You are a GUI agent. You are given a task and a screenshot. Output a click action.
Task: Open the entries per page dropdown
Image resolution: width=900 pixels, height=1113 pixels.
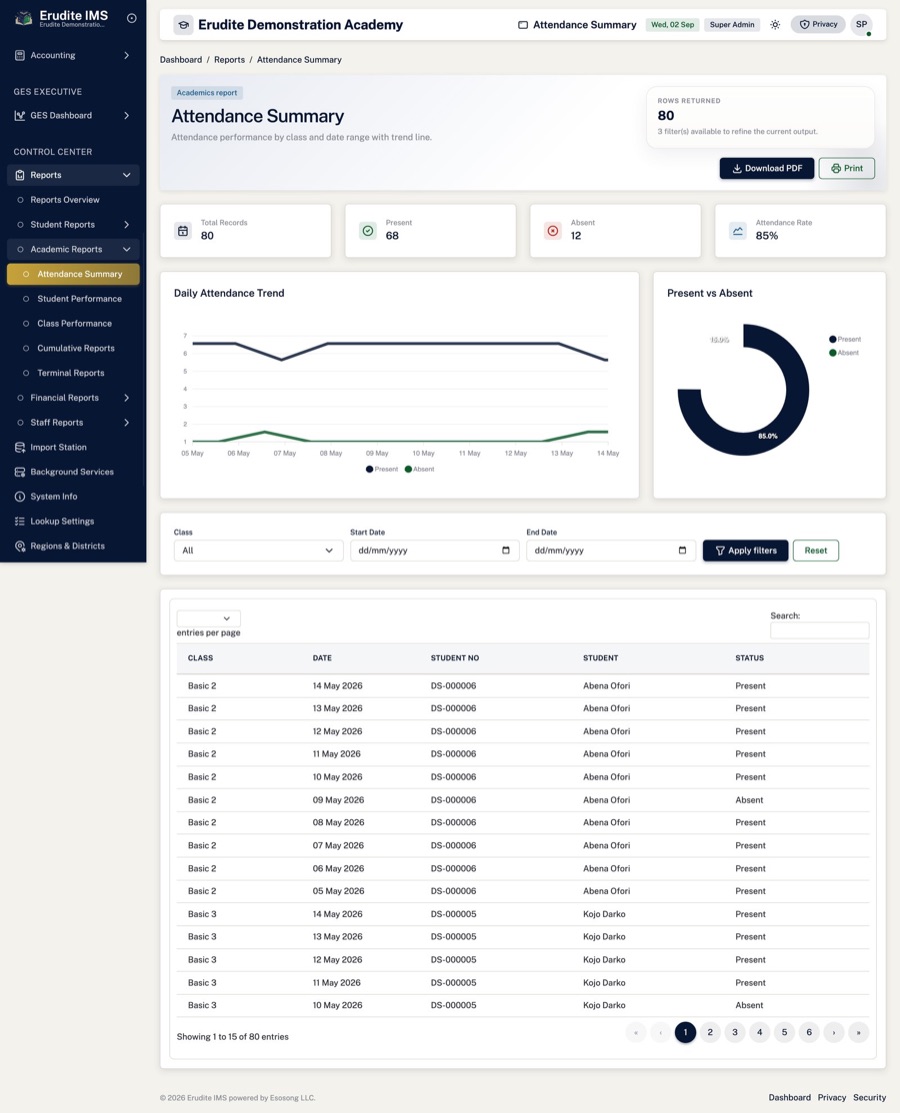click(x=209, y=618)
